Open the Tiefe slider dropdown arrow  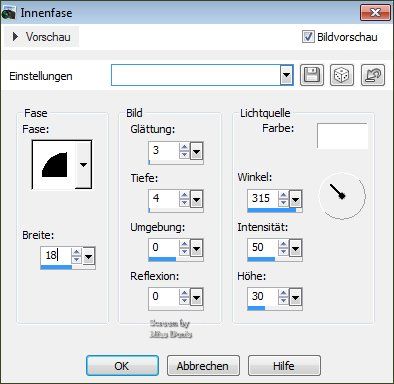(x=197, y=200)
